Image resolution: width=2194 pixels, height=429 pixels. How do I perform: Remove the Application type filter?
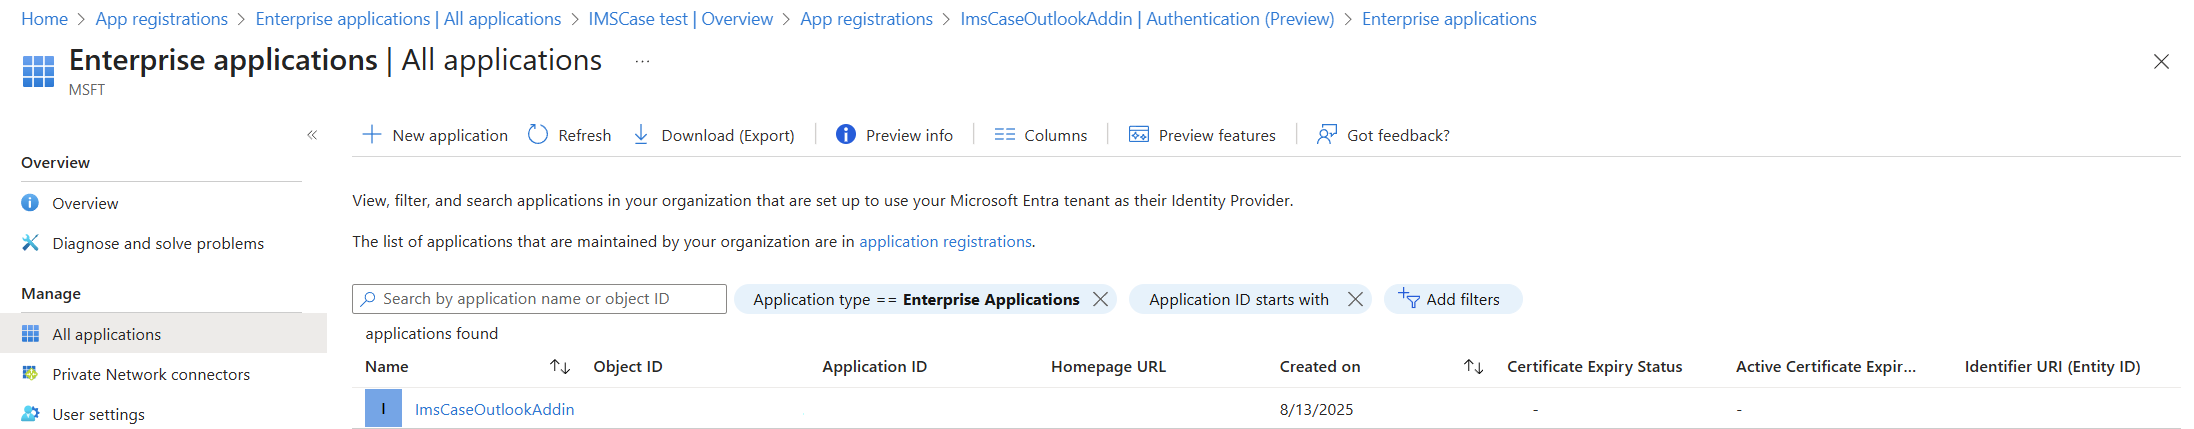[x=1100, y=299]
